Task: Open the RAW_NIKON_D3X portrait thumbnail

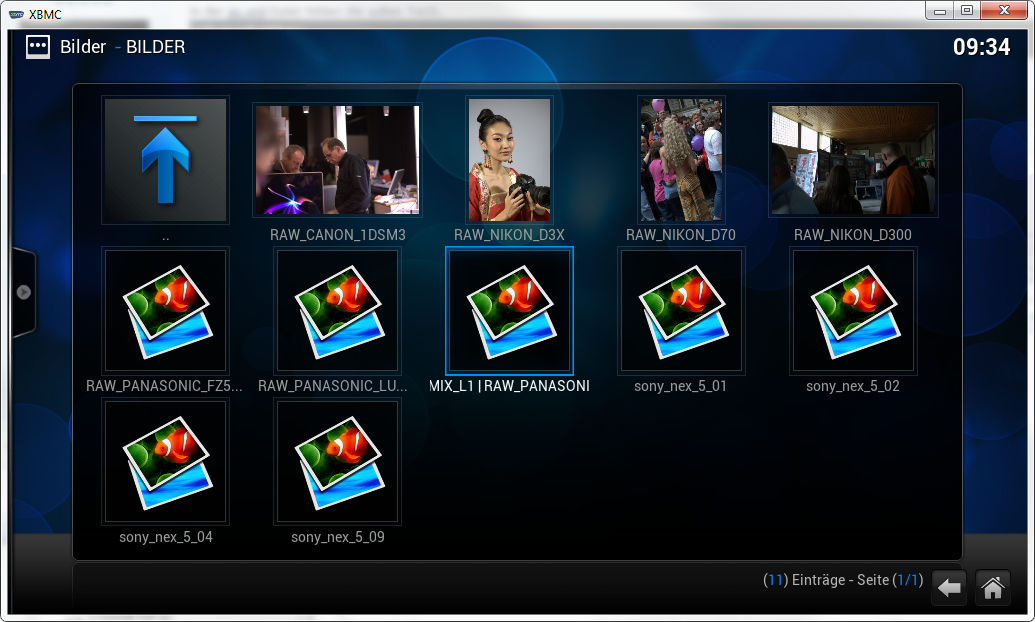Action: (509, 160)
